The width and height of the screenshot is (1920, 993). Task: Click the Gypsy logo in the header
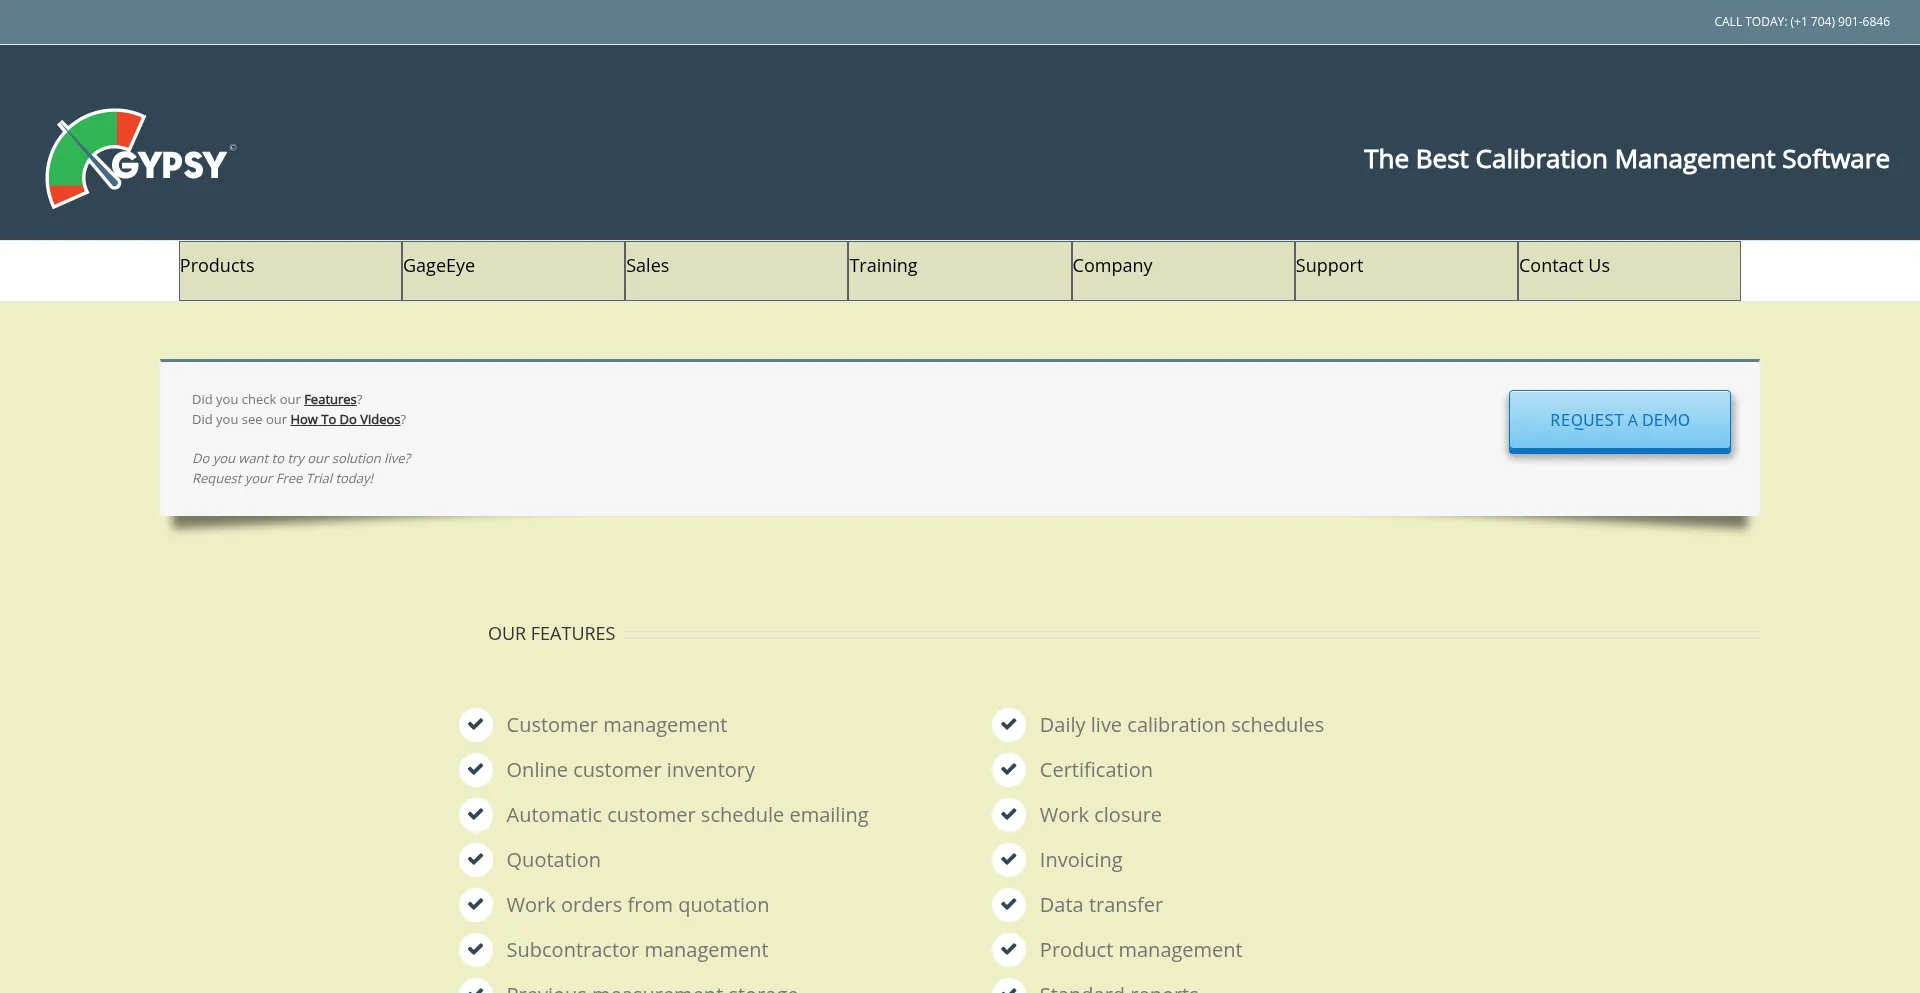tap(140, 159)
